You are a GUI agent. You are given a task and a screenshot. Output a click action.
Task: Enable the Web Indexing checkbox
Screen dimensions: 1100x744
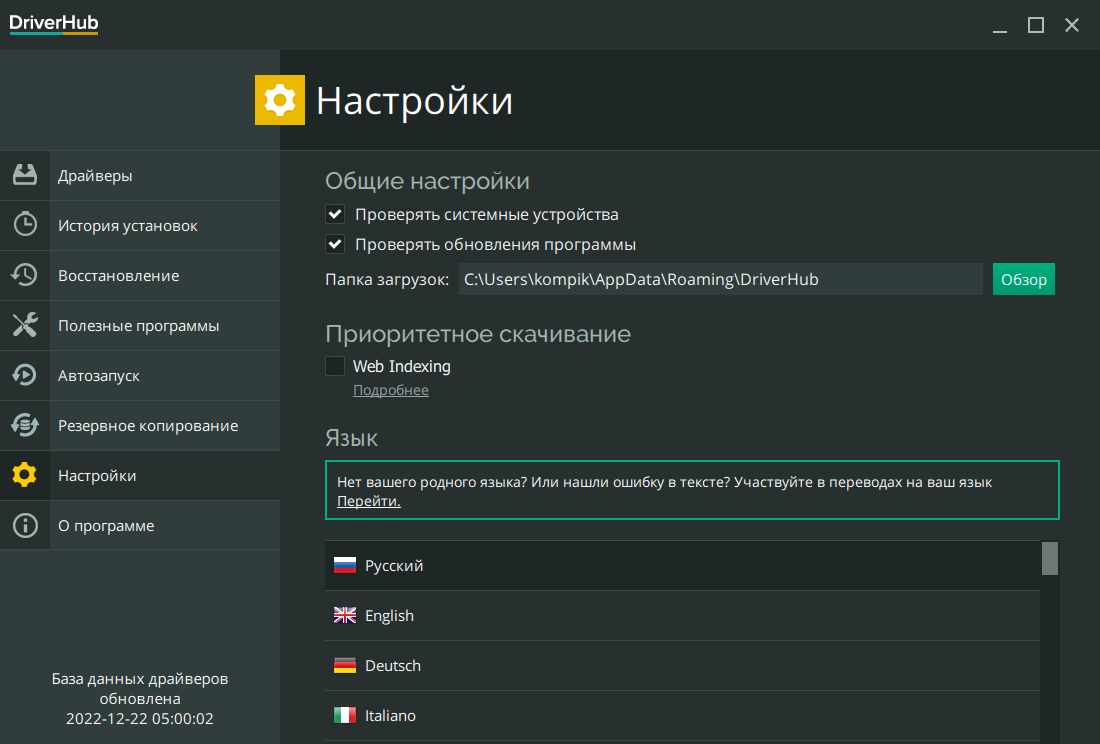335,366
